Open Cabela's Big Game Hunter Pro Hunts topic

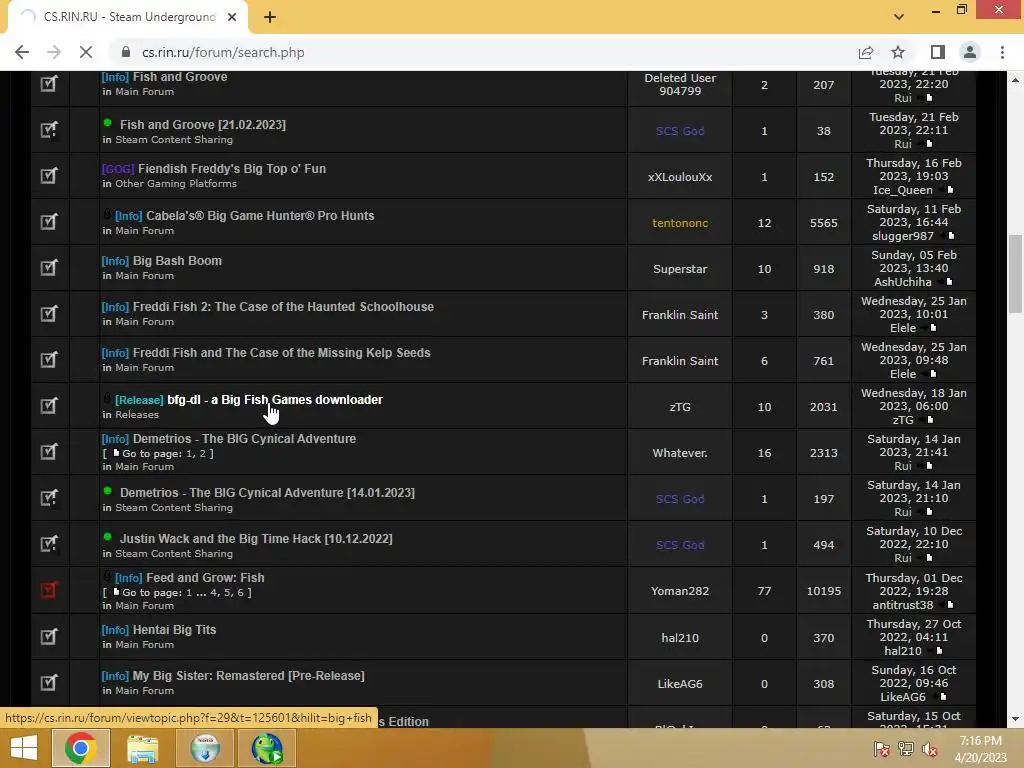tap(260, 216)
